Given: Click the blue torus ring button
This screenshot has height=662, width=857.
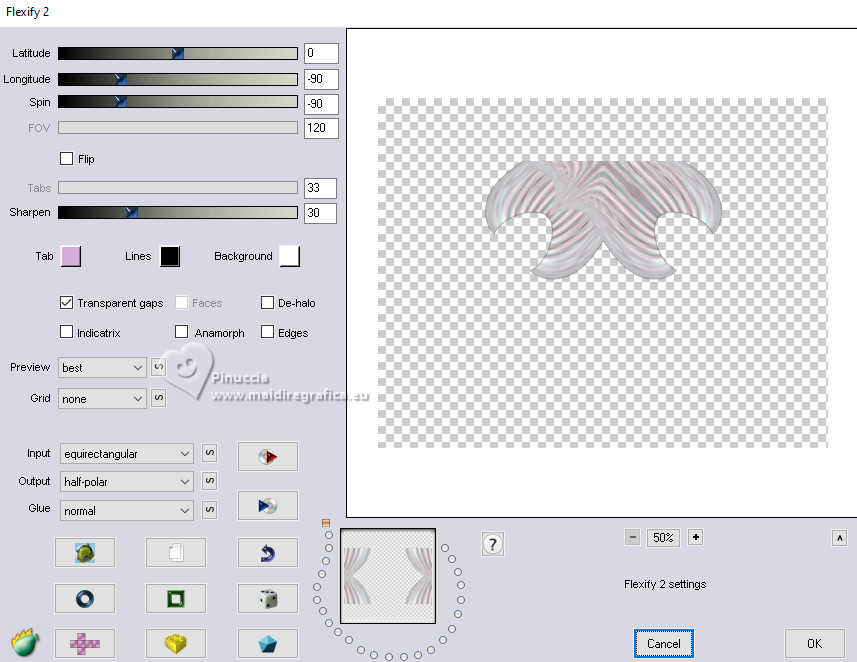Looking at the screenshot, I should 85,599.
